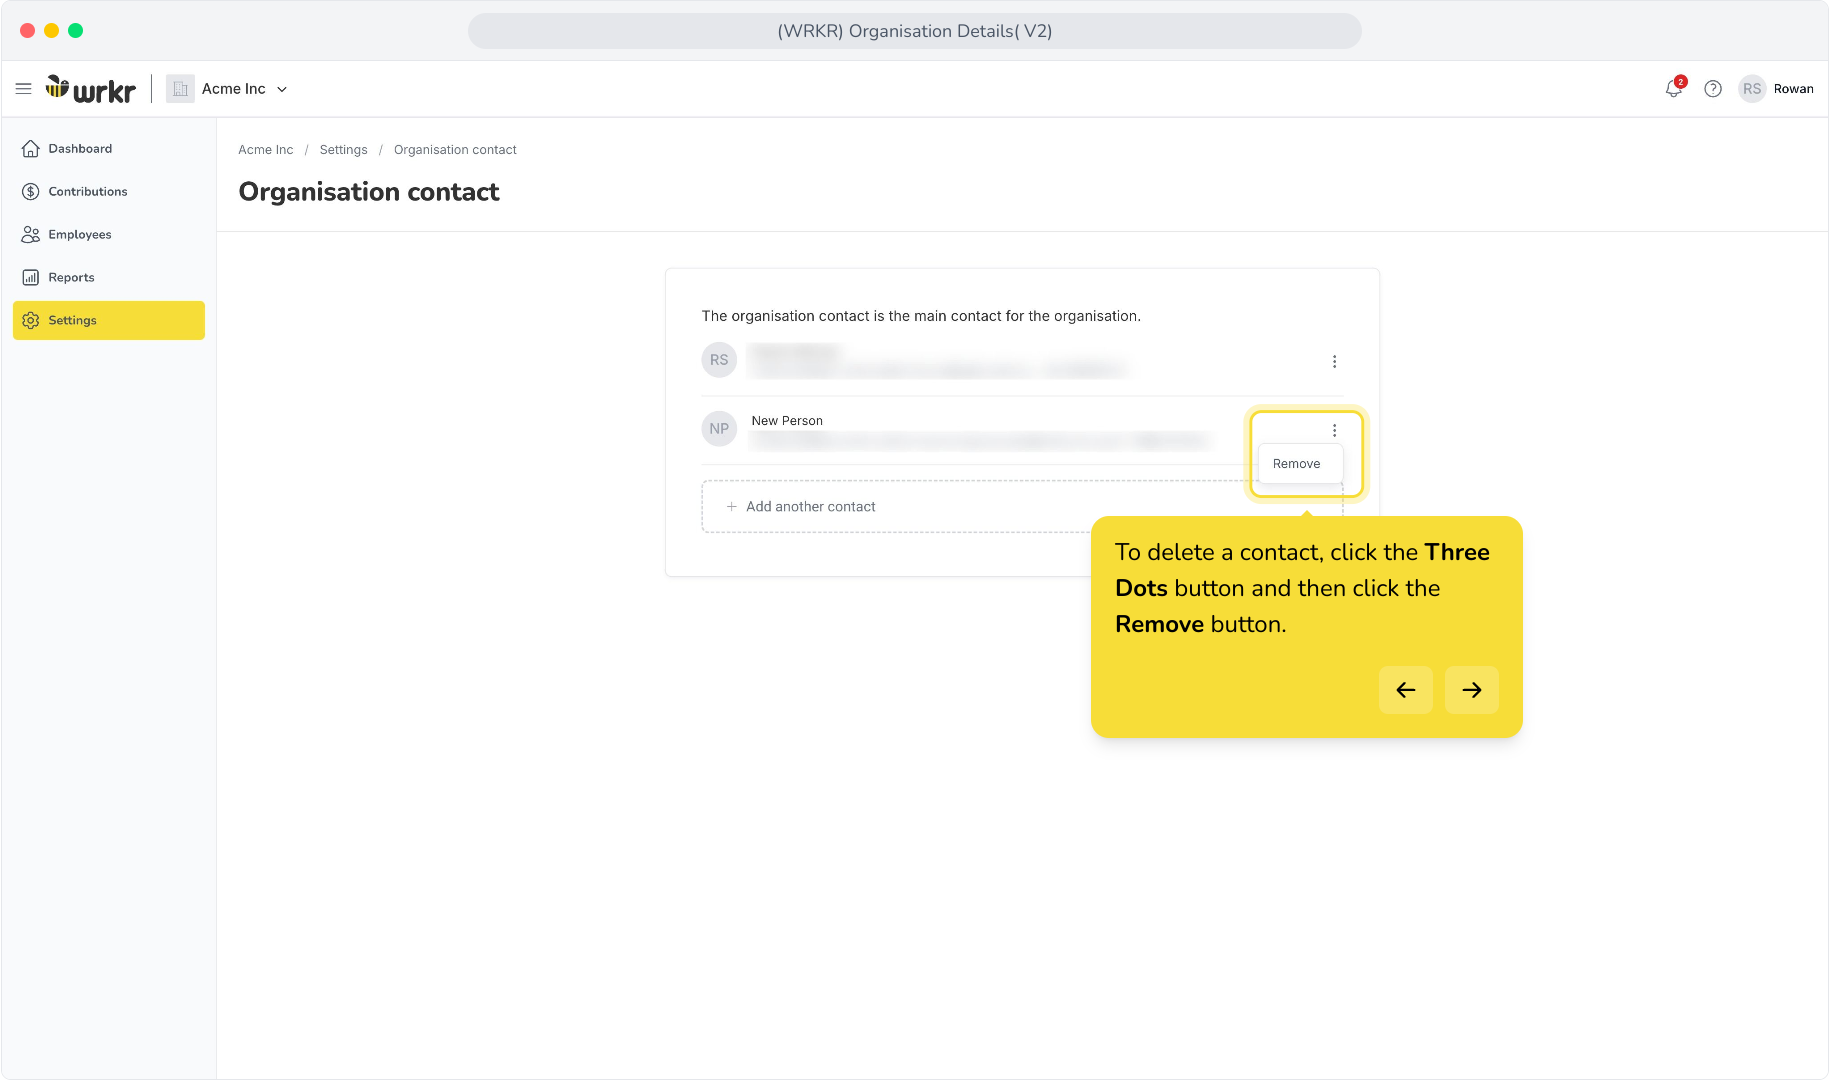This screenshot has width=1830, height=1080.
Task: Click the RS user avatar in header
Action: [x=1752, y=89]
